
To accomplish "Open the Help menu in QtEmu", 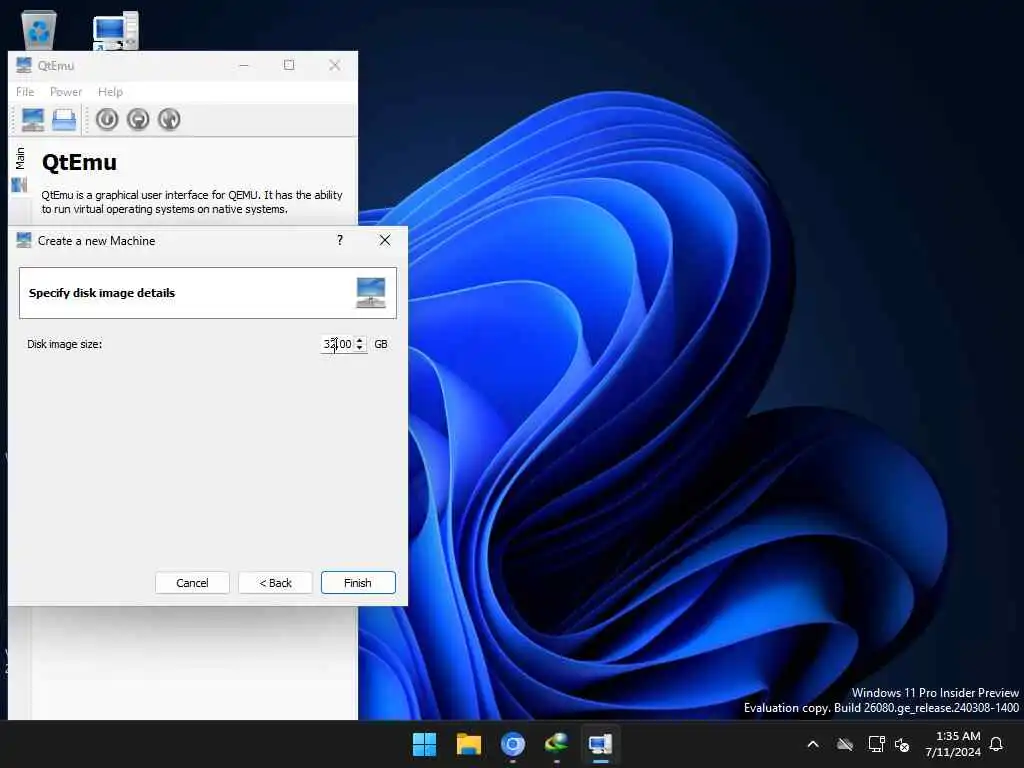I will (110, 91).
